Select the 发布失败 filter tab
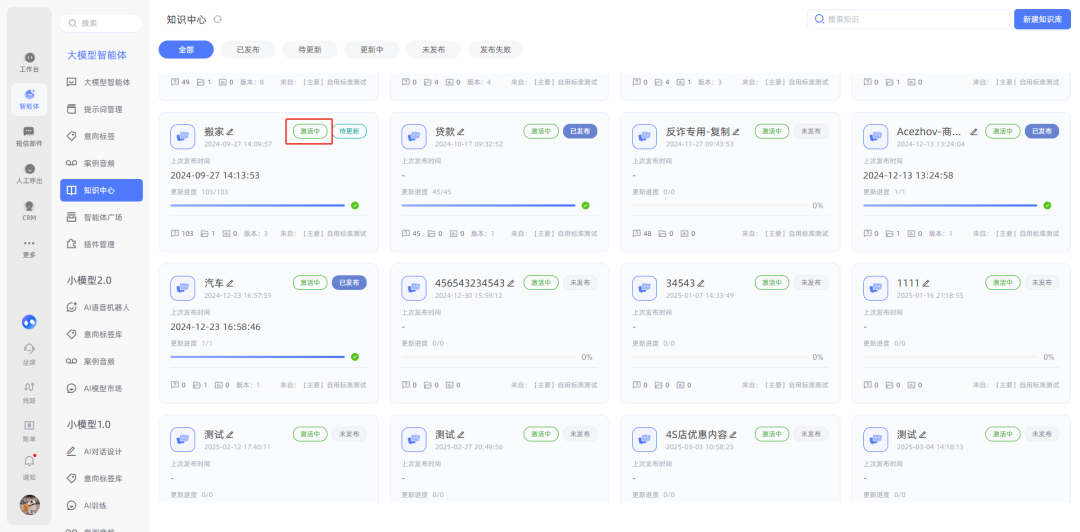 495,49
